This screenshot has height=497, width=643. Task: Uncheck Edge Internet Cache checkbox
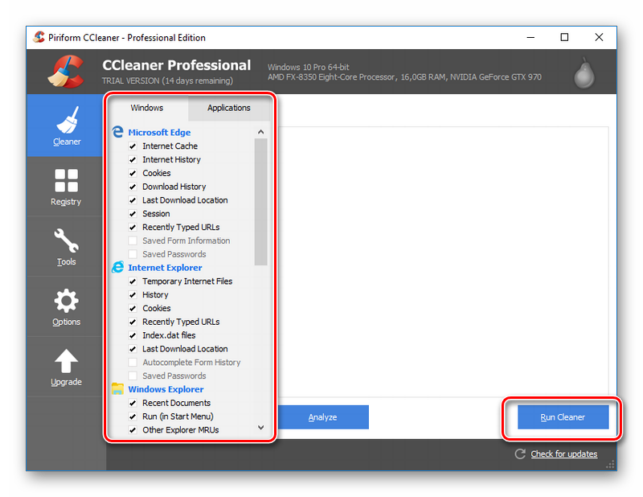coord(132,146)
